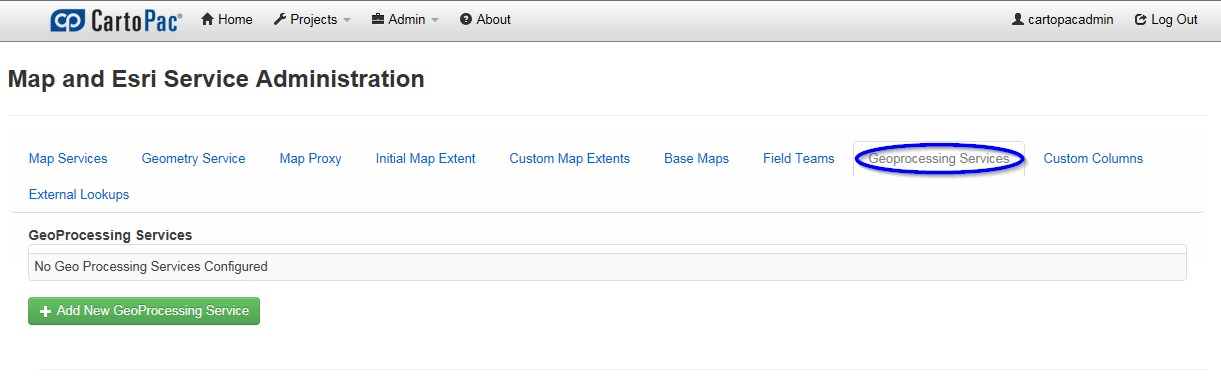Viewport: 1221px width, 382px height.
Task: Open the Custom Map Extents tab
Action: 569,158
